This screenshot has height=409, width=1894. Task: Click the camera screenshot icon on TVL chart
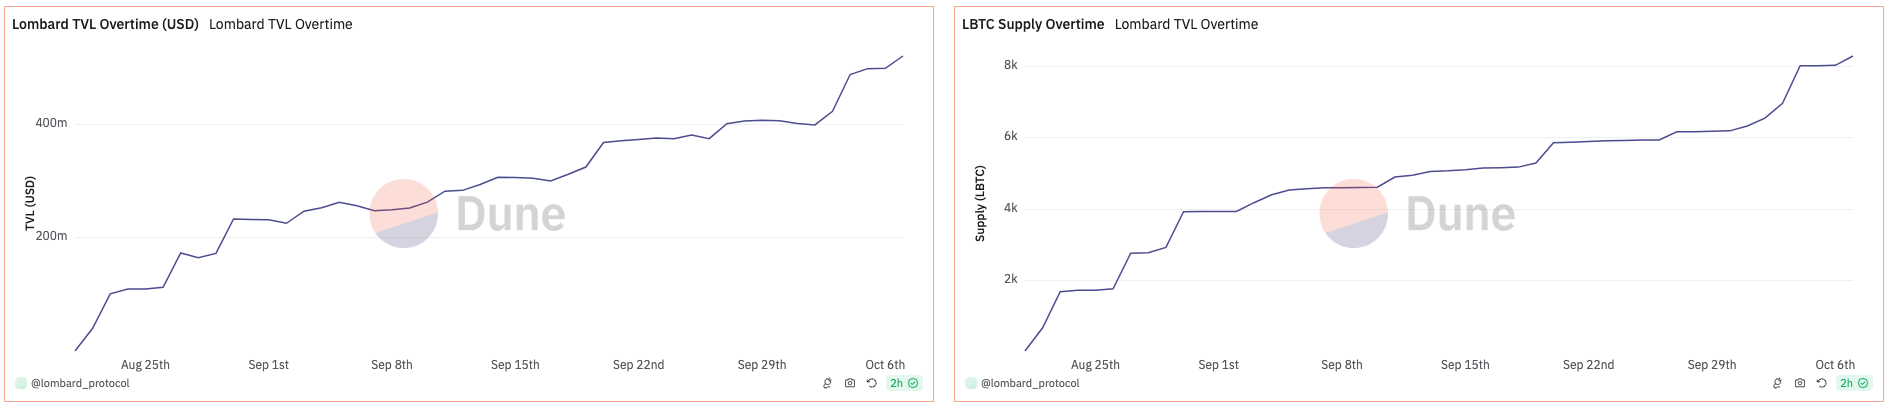tap(850, 383)
